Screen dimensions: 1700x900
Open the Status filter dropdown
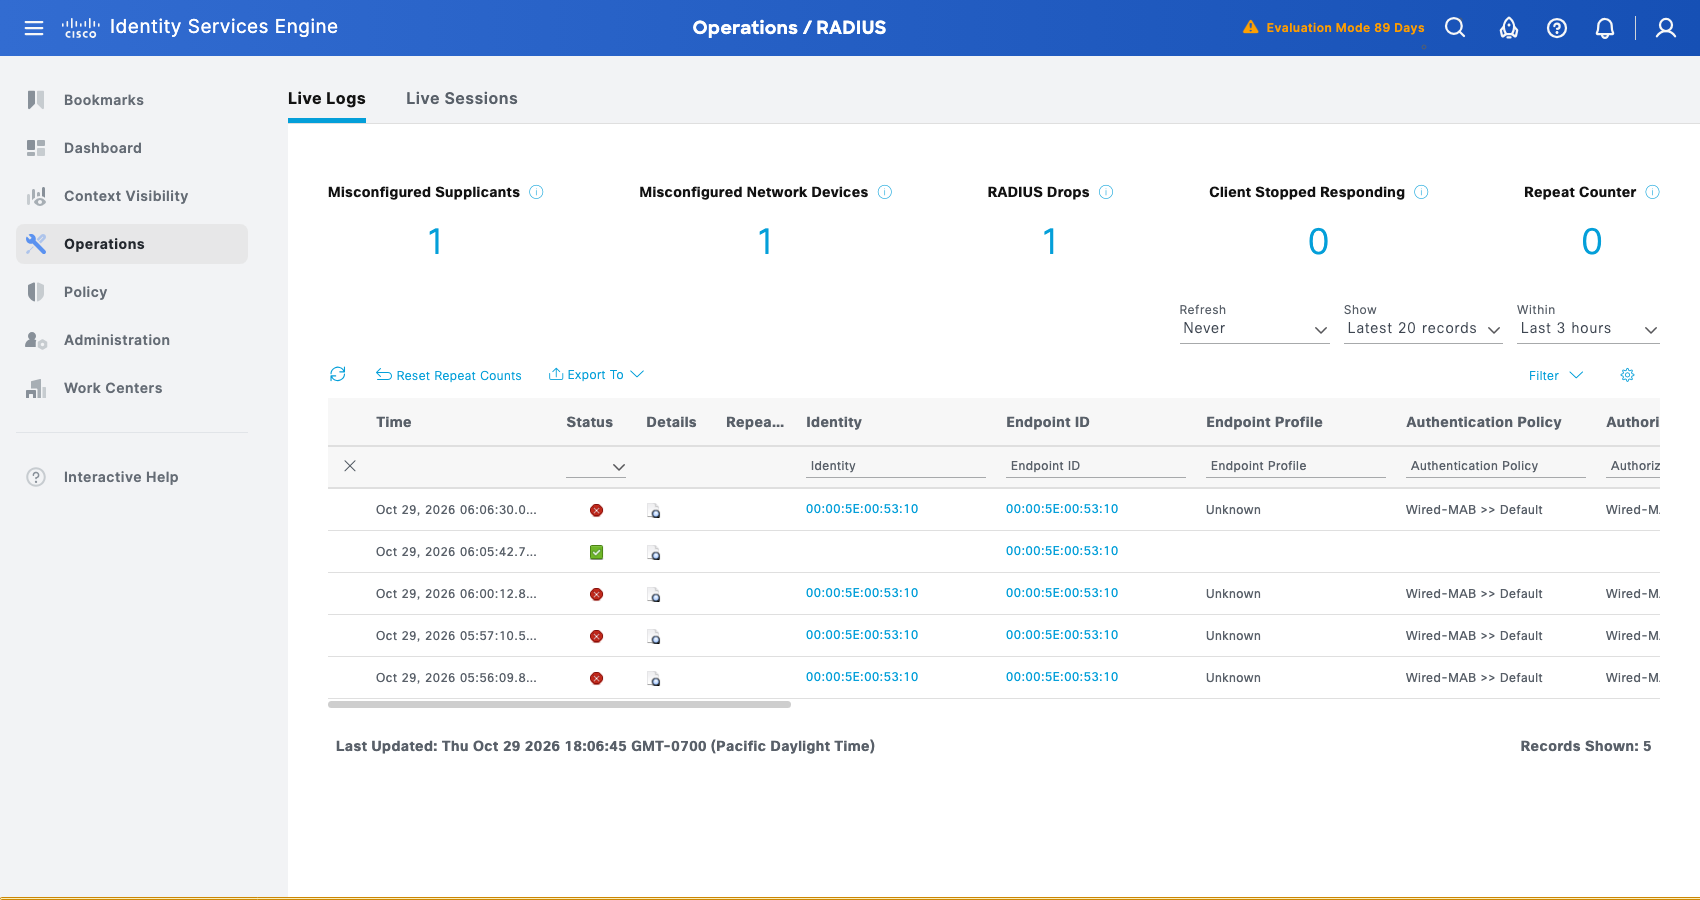click(596, 466)
